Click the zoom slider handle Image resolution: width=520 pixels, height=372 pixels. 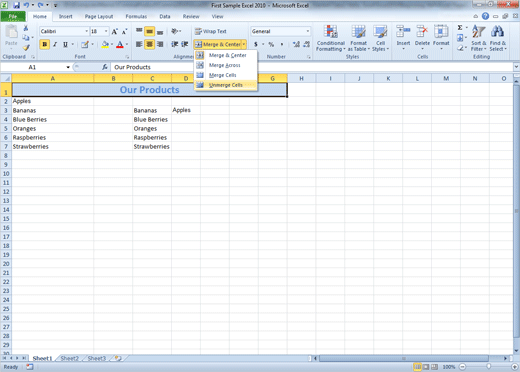point(488,367)
